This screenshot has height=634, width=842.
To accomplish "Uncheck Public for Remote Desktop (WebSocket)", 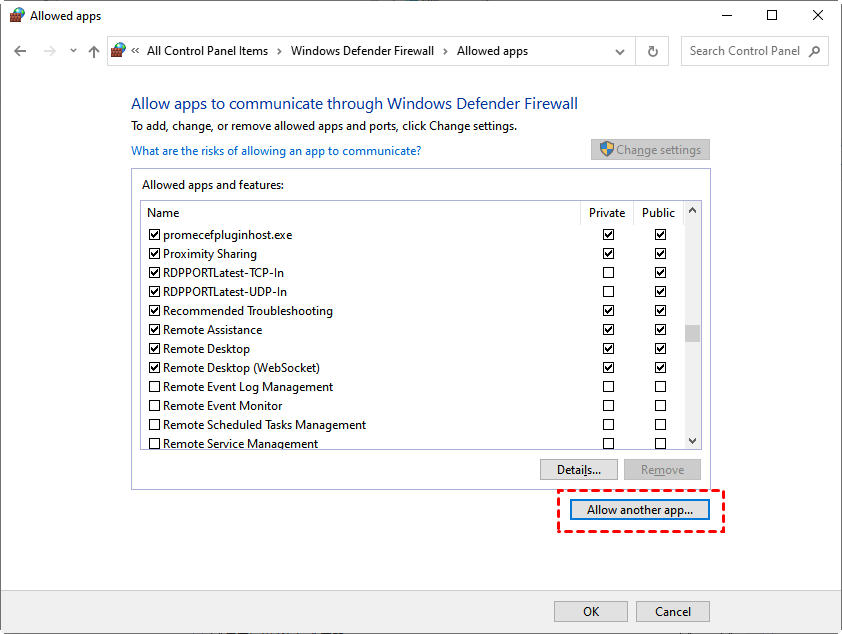I will pos(660,368).
